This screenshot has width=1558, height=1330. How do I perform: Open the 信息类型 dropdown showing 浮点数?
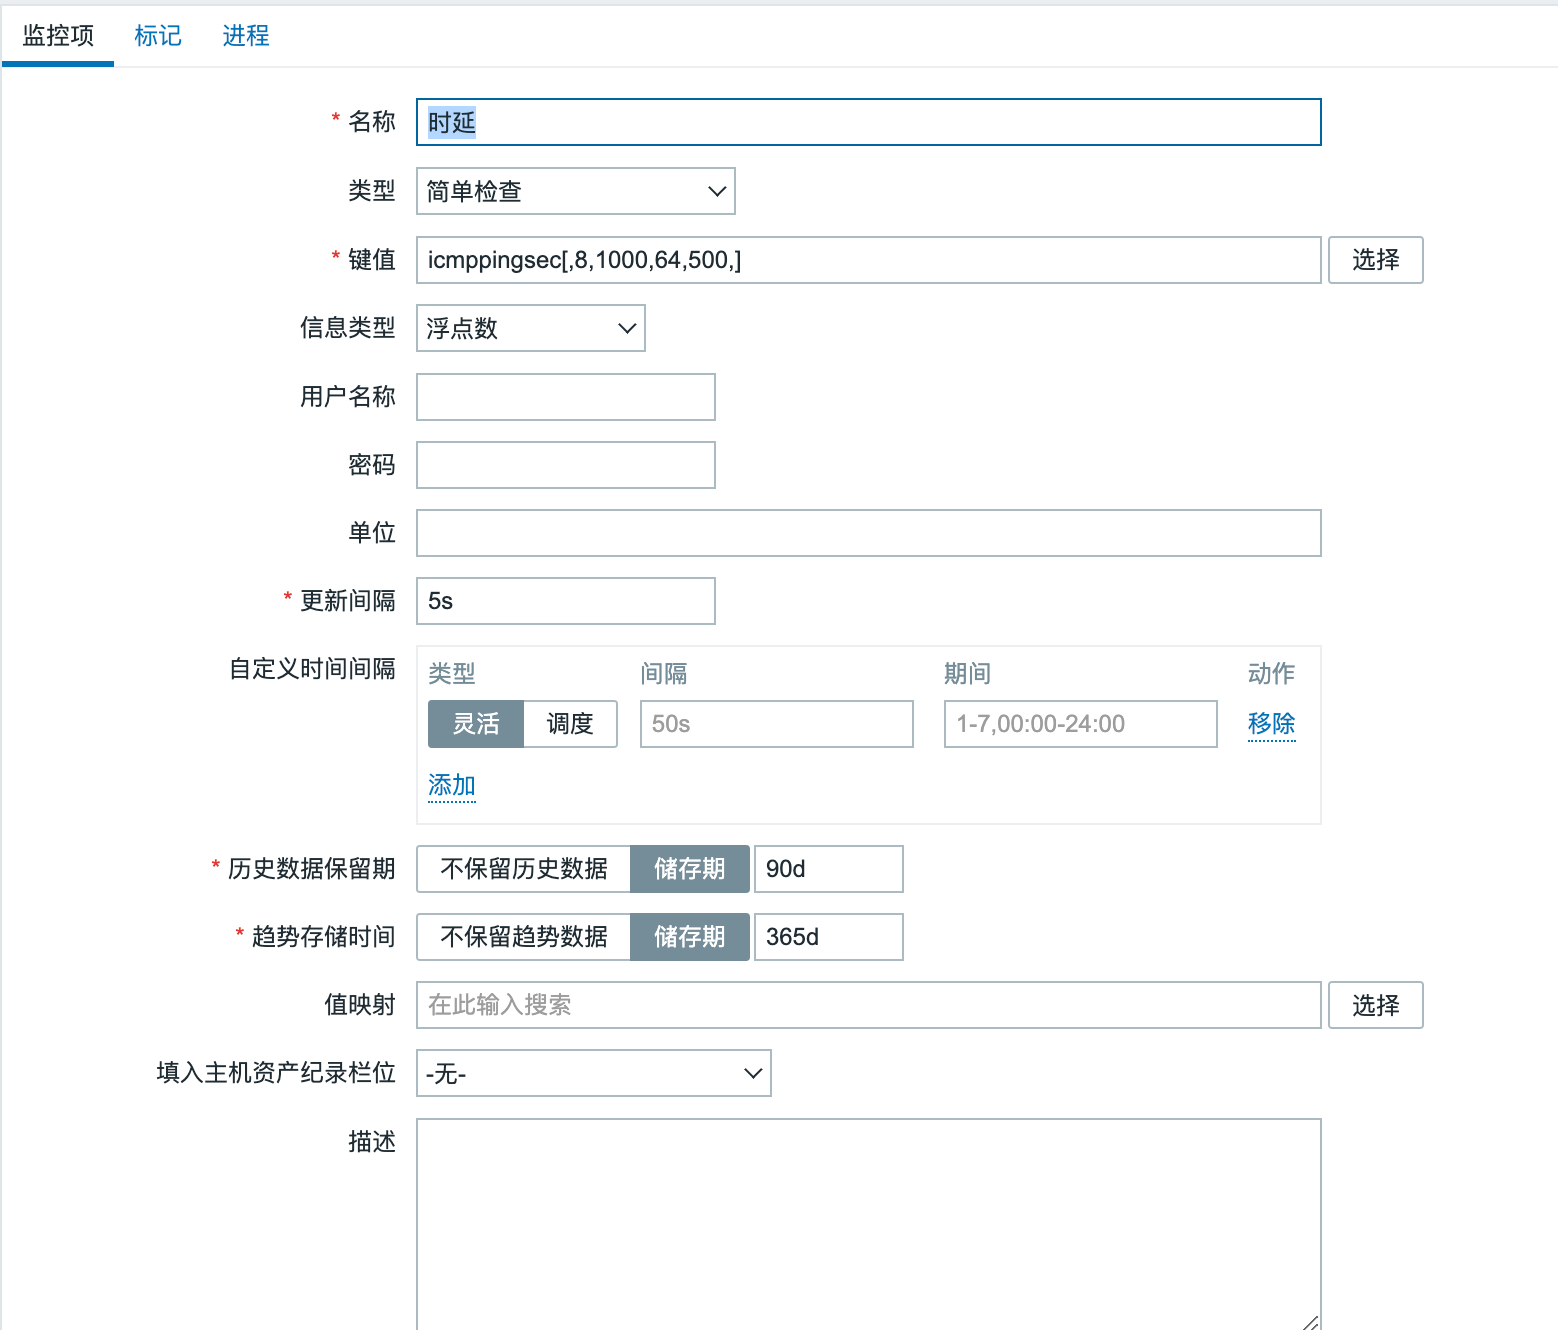[530, 328]
